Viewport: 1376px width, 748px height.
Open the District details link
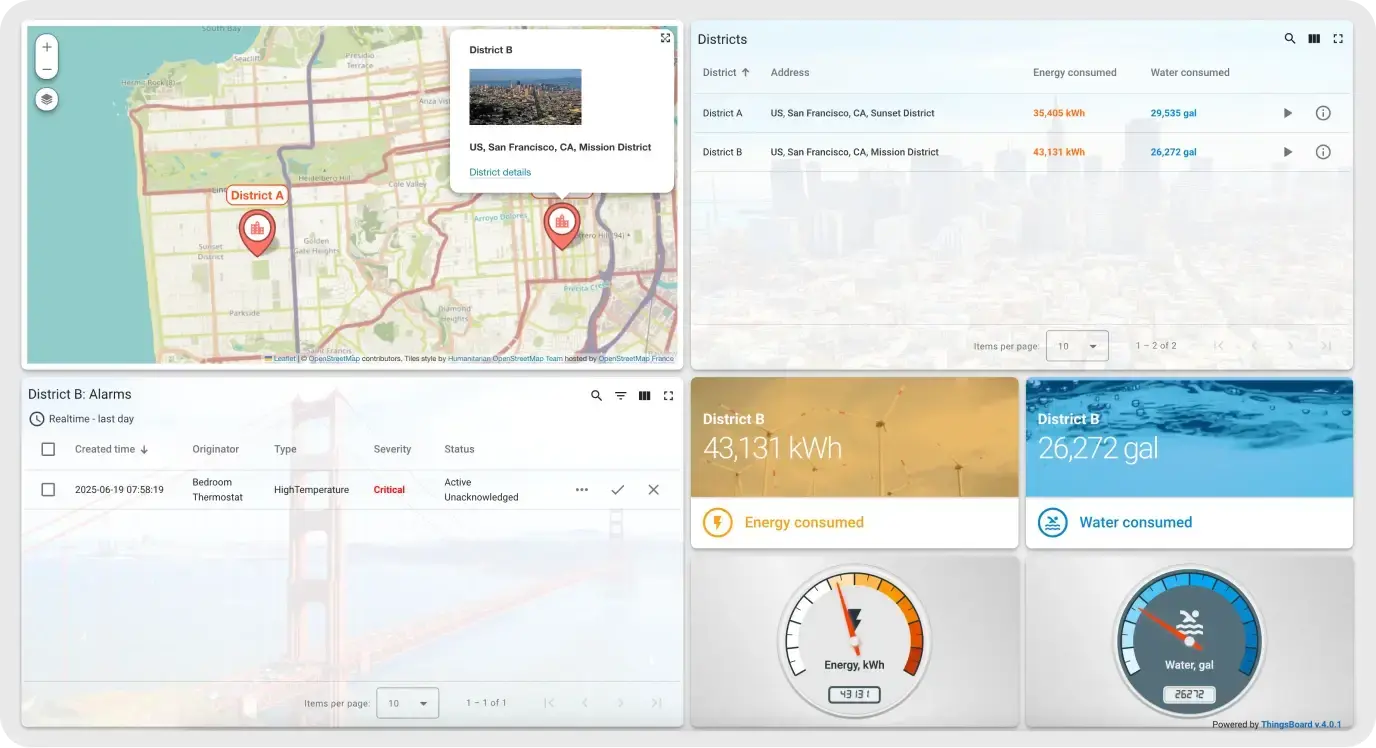[x=500, y=172]
